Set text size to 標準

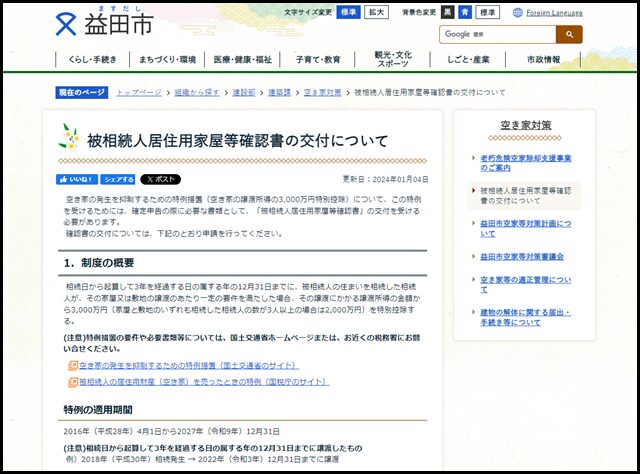(x=348, y=12)
